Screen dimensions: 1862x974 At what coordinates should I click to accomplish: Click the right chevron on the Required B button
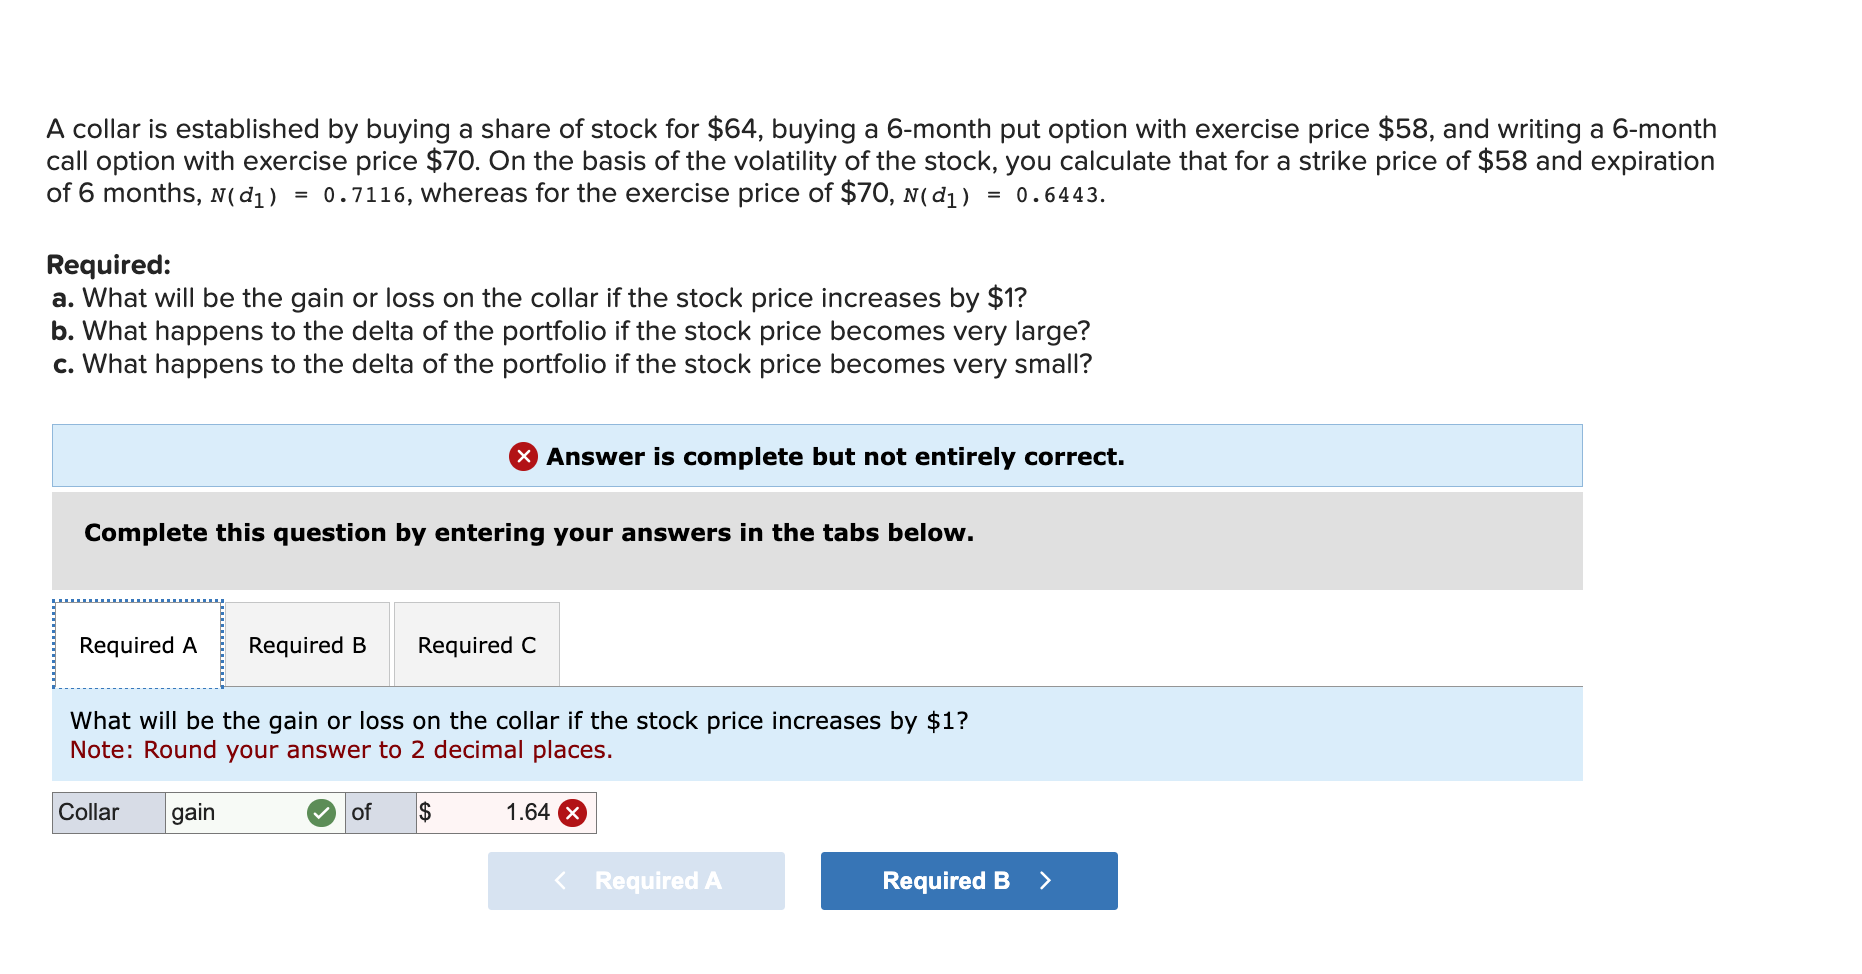coord(1046,880)
